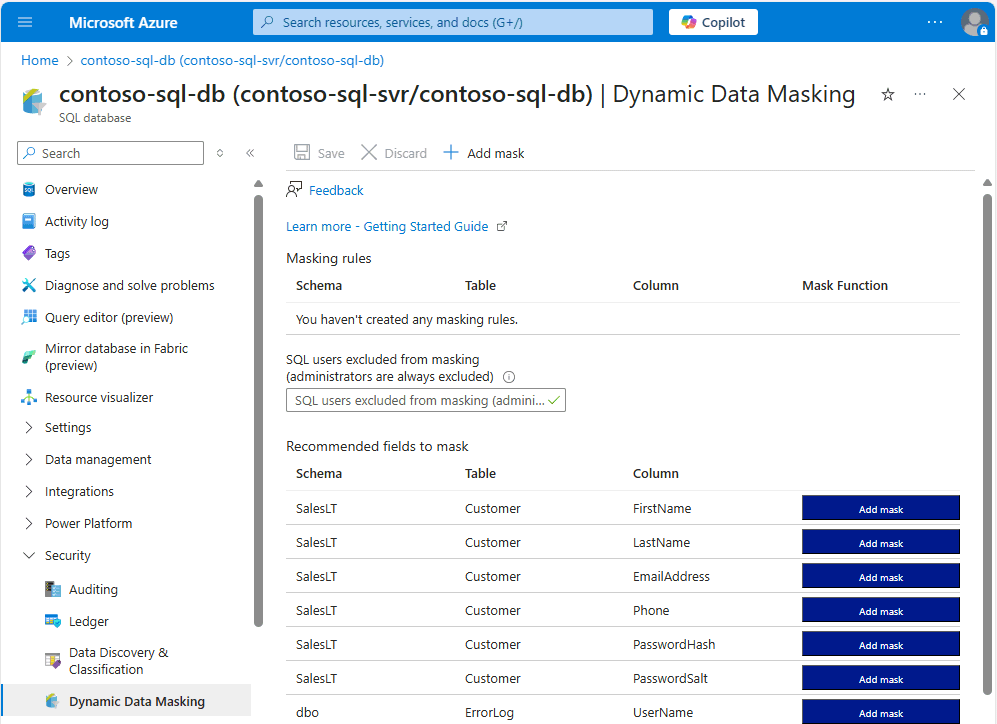Viewport: 997px width, 724px height.
Task: Expand the Power Platform section
Action: pyautogui.click(x=88, y=523)
